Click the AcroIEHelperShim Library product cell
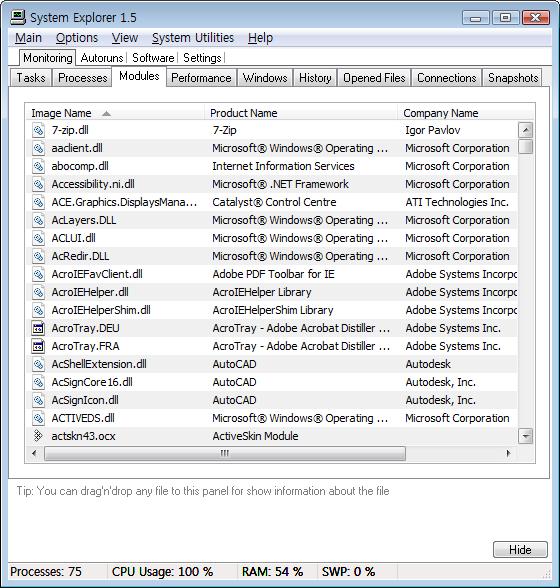Screen dimensions: 560x588 click(x=273, y=310)
